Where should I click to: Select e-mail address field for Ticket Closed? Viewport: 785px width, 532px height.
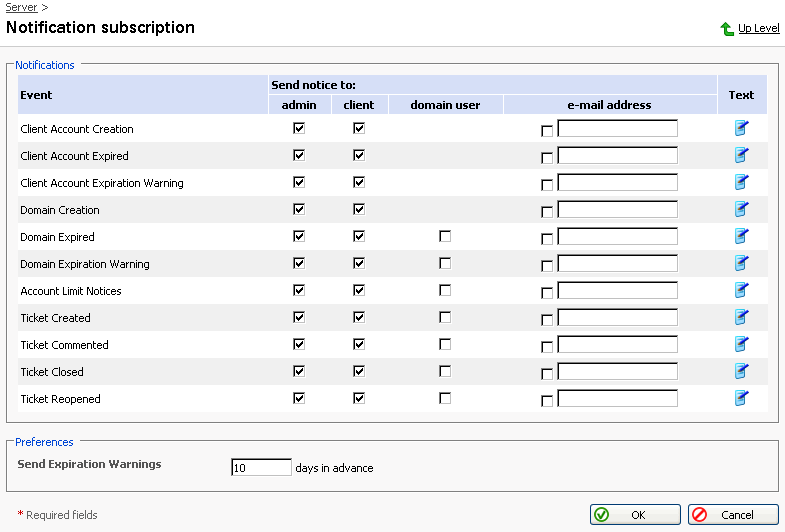tap(617, 371)
